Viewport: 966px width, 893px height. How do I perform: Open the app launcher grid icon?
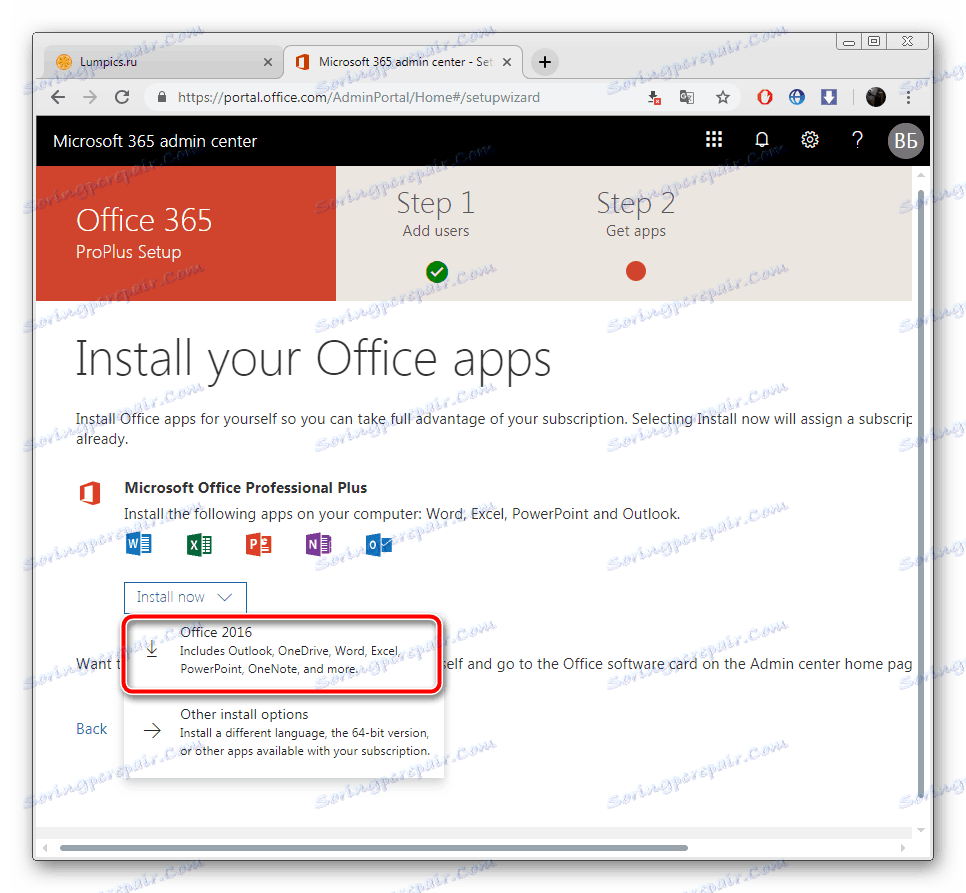click(713, 140)
